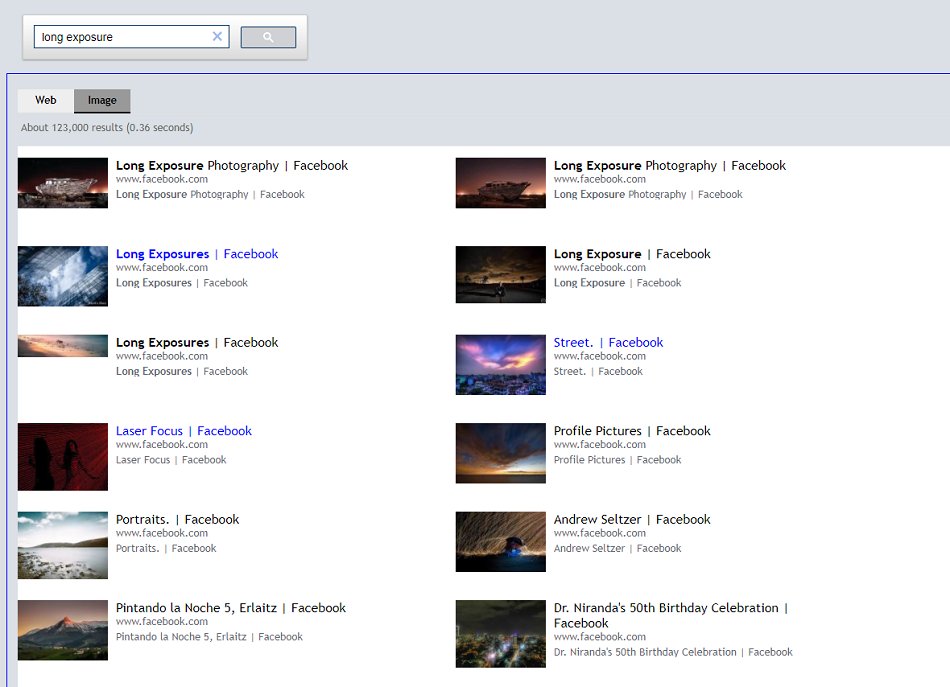Viewport: 950px width, 687px height.
Task: Click gray 'Portraits. | Facebook' snippet
Action: (166, 548)
